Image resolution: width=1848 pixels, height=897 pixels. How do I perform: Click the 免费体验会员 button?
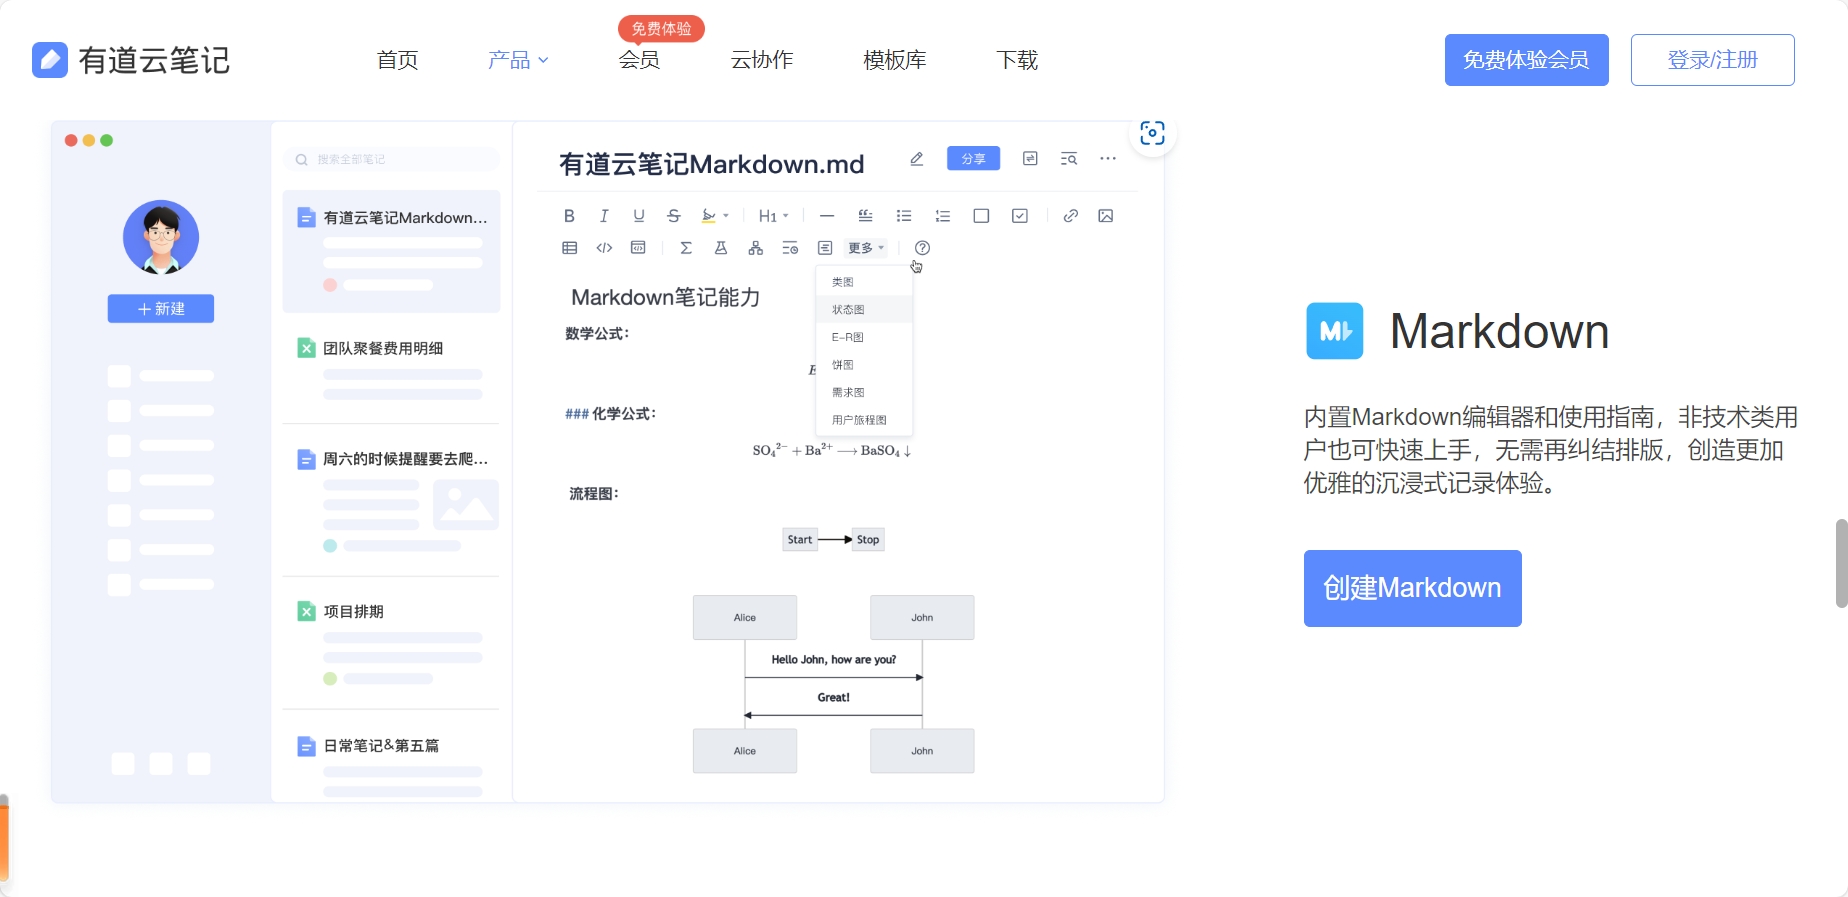[1527, 60]
